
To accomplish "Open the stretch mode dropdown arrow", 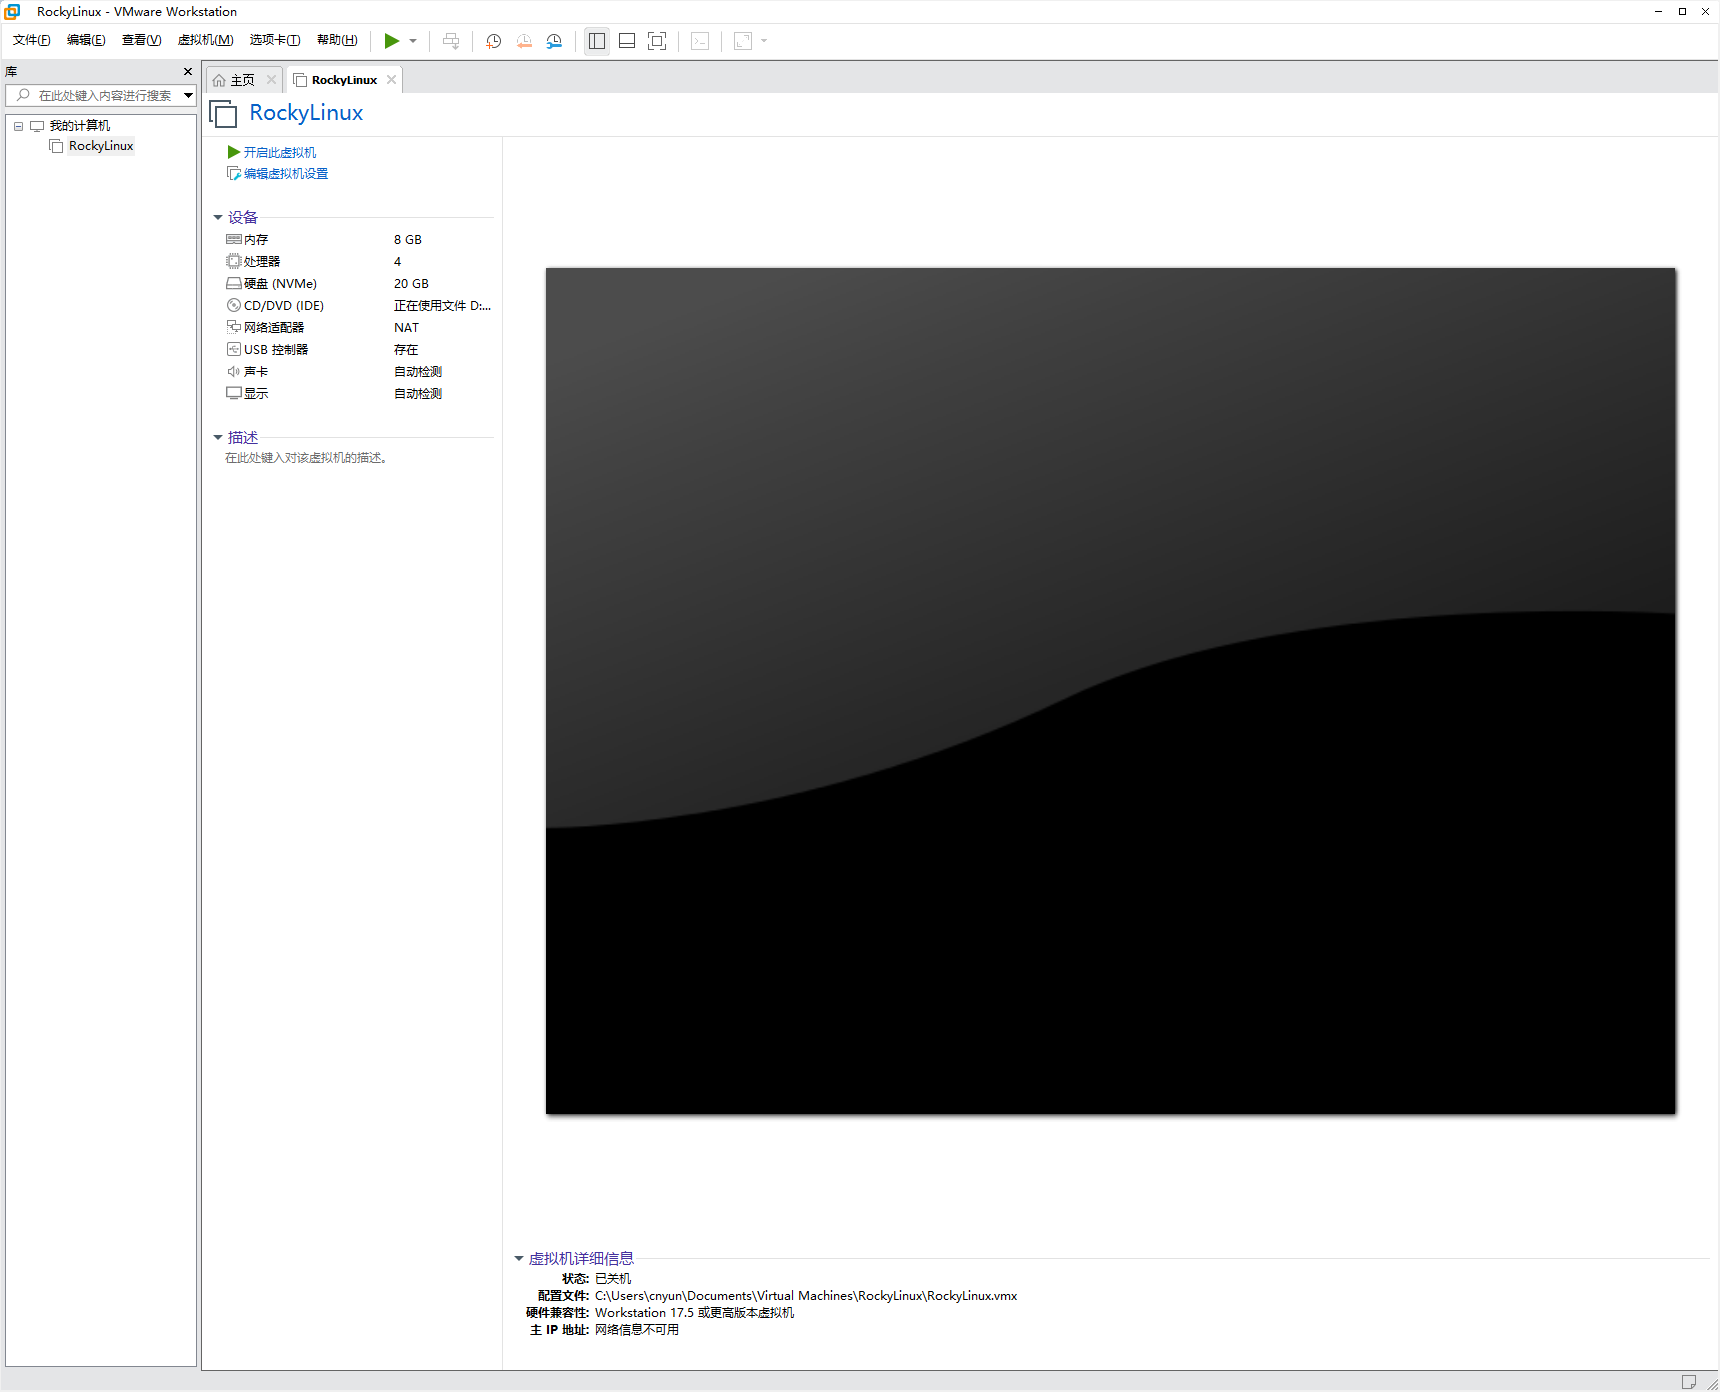I will 764,41.
